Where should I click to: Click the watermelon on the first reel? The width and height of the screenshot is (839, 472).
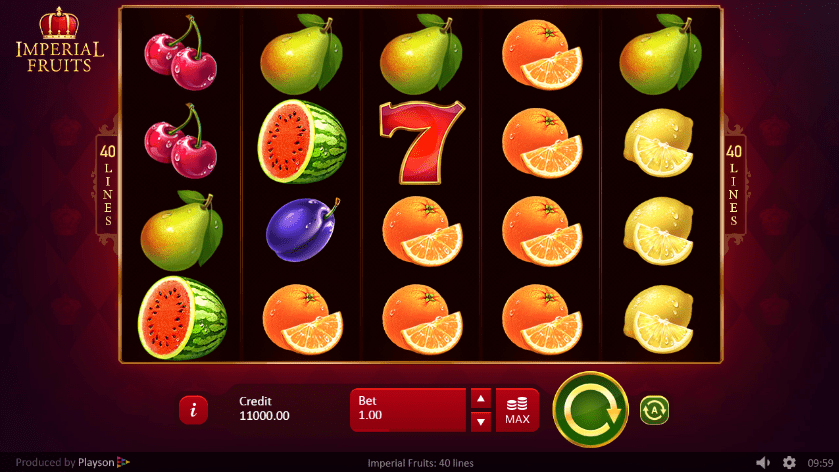182,318
